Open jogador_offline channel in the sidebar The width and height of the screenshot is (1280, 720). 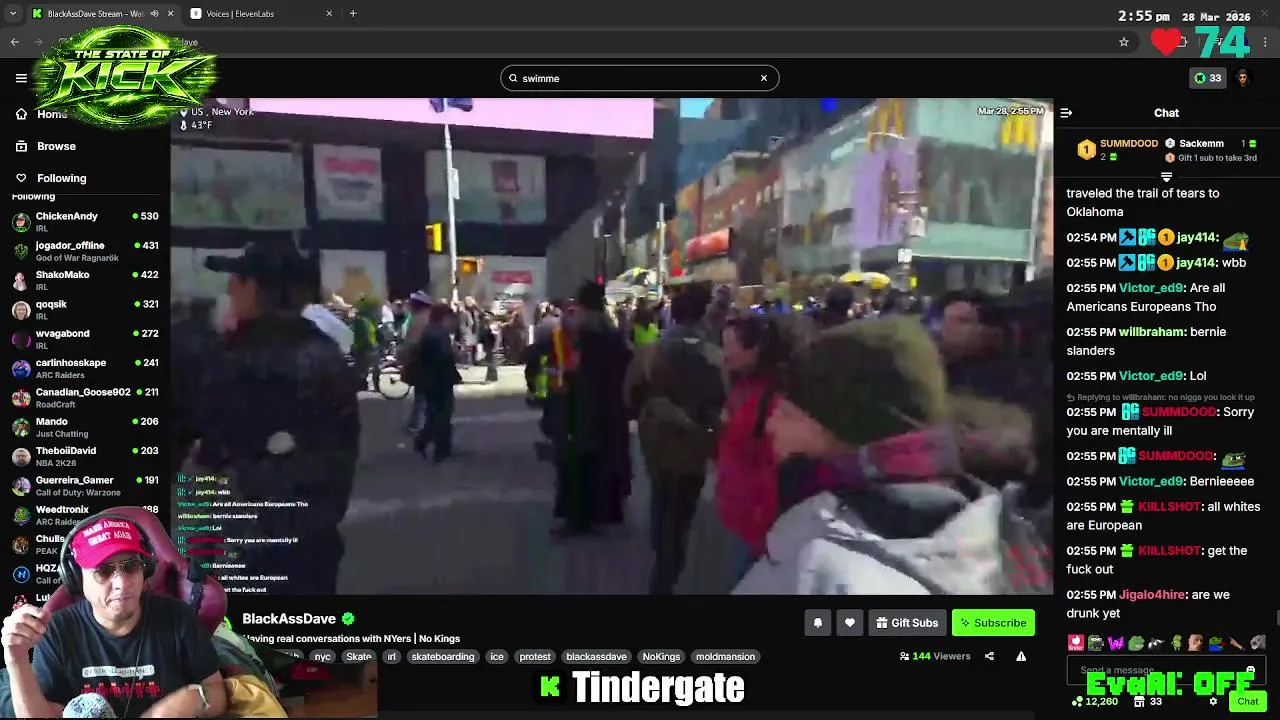pos(85,251)
